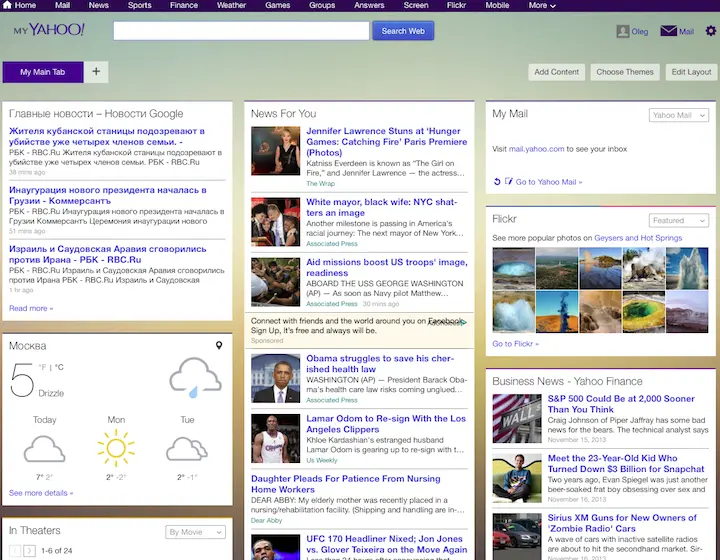Open settings gear icon
The height and width of the screenshot is (560, 720).
coord(710,31)
